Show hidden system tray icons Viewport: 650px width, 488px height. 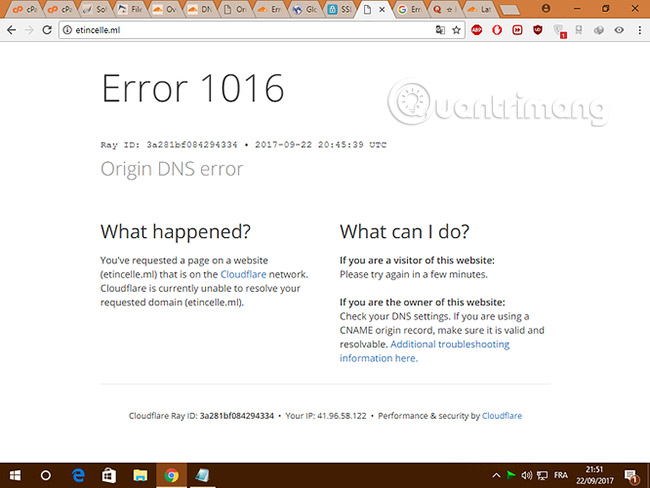[x=496, y=476]
